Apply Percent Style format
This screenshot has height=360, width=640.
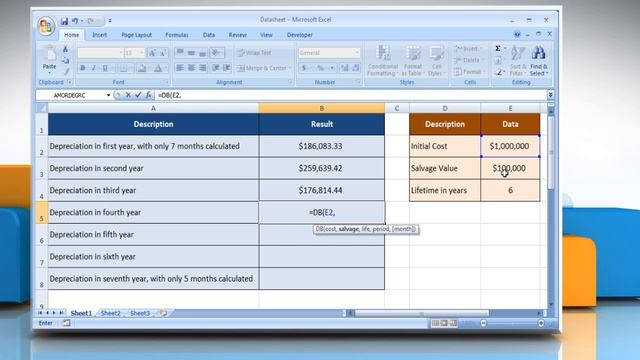tap(320, 68)
